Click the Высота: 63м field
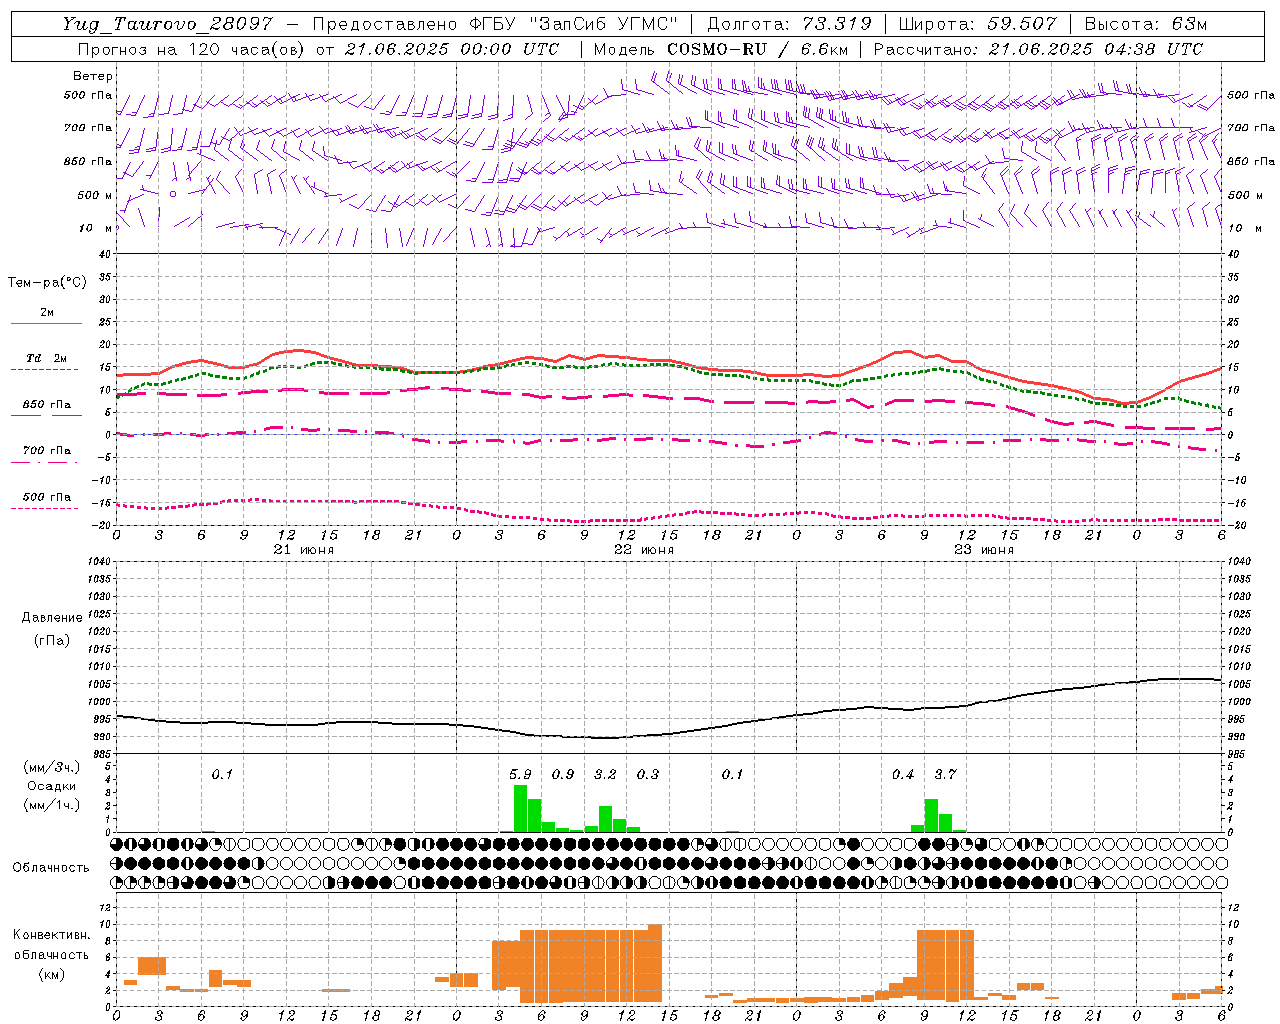 pos(1146,24)
